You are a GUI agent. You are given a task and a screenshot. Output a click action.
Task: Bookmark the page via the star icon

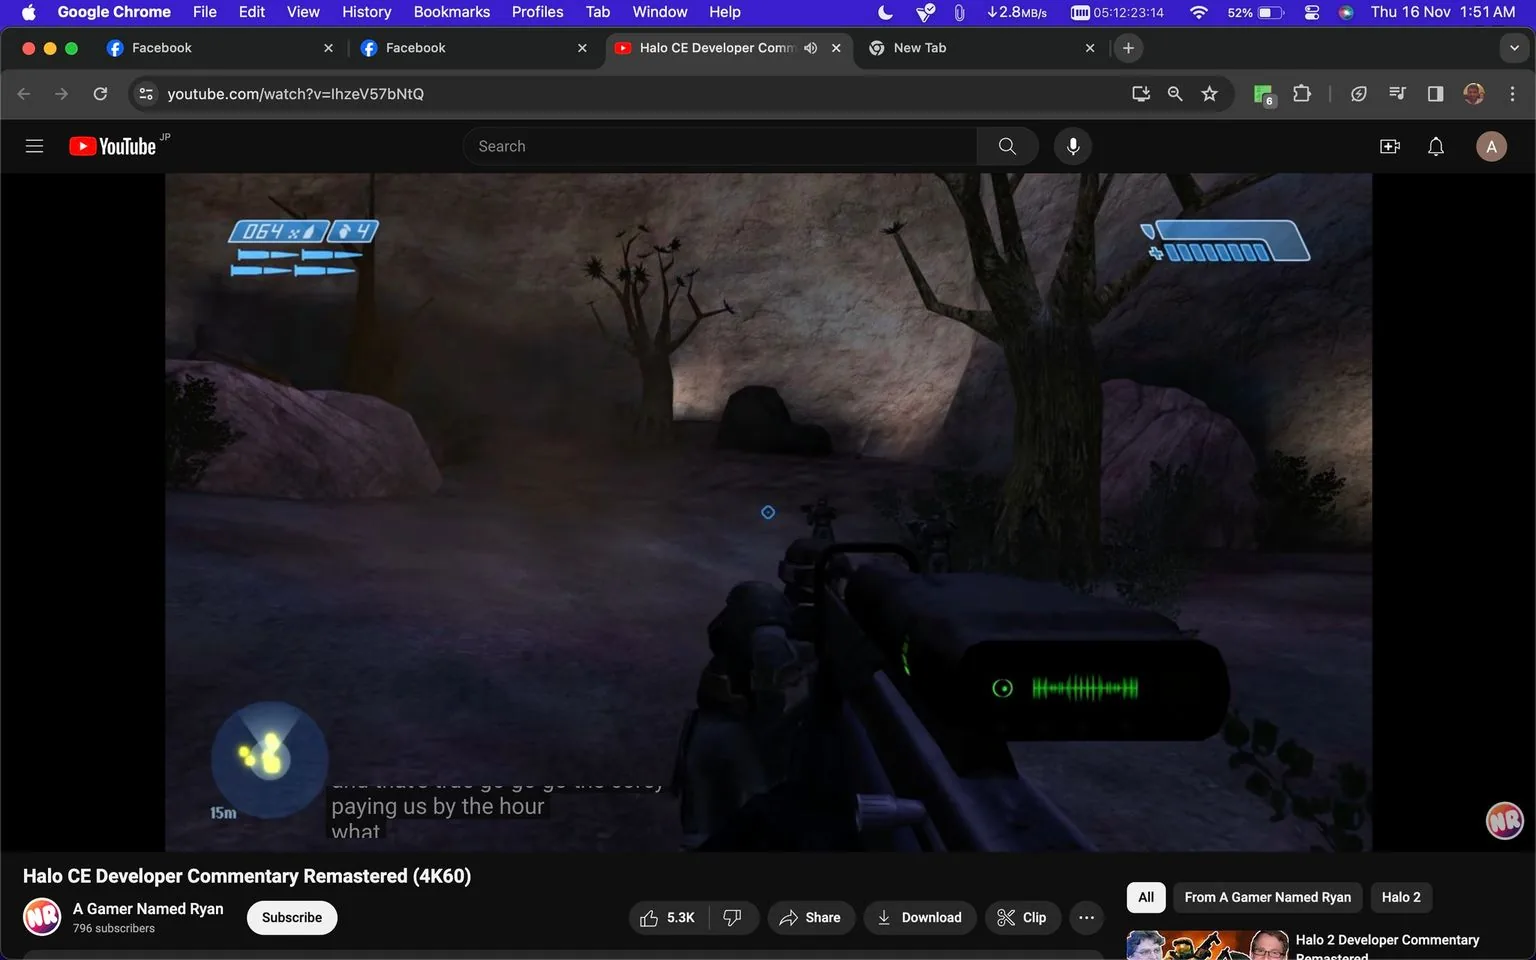tap(1209, 93)
